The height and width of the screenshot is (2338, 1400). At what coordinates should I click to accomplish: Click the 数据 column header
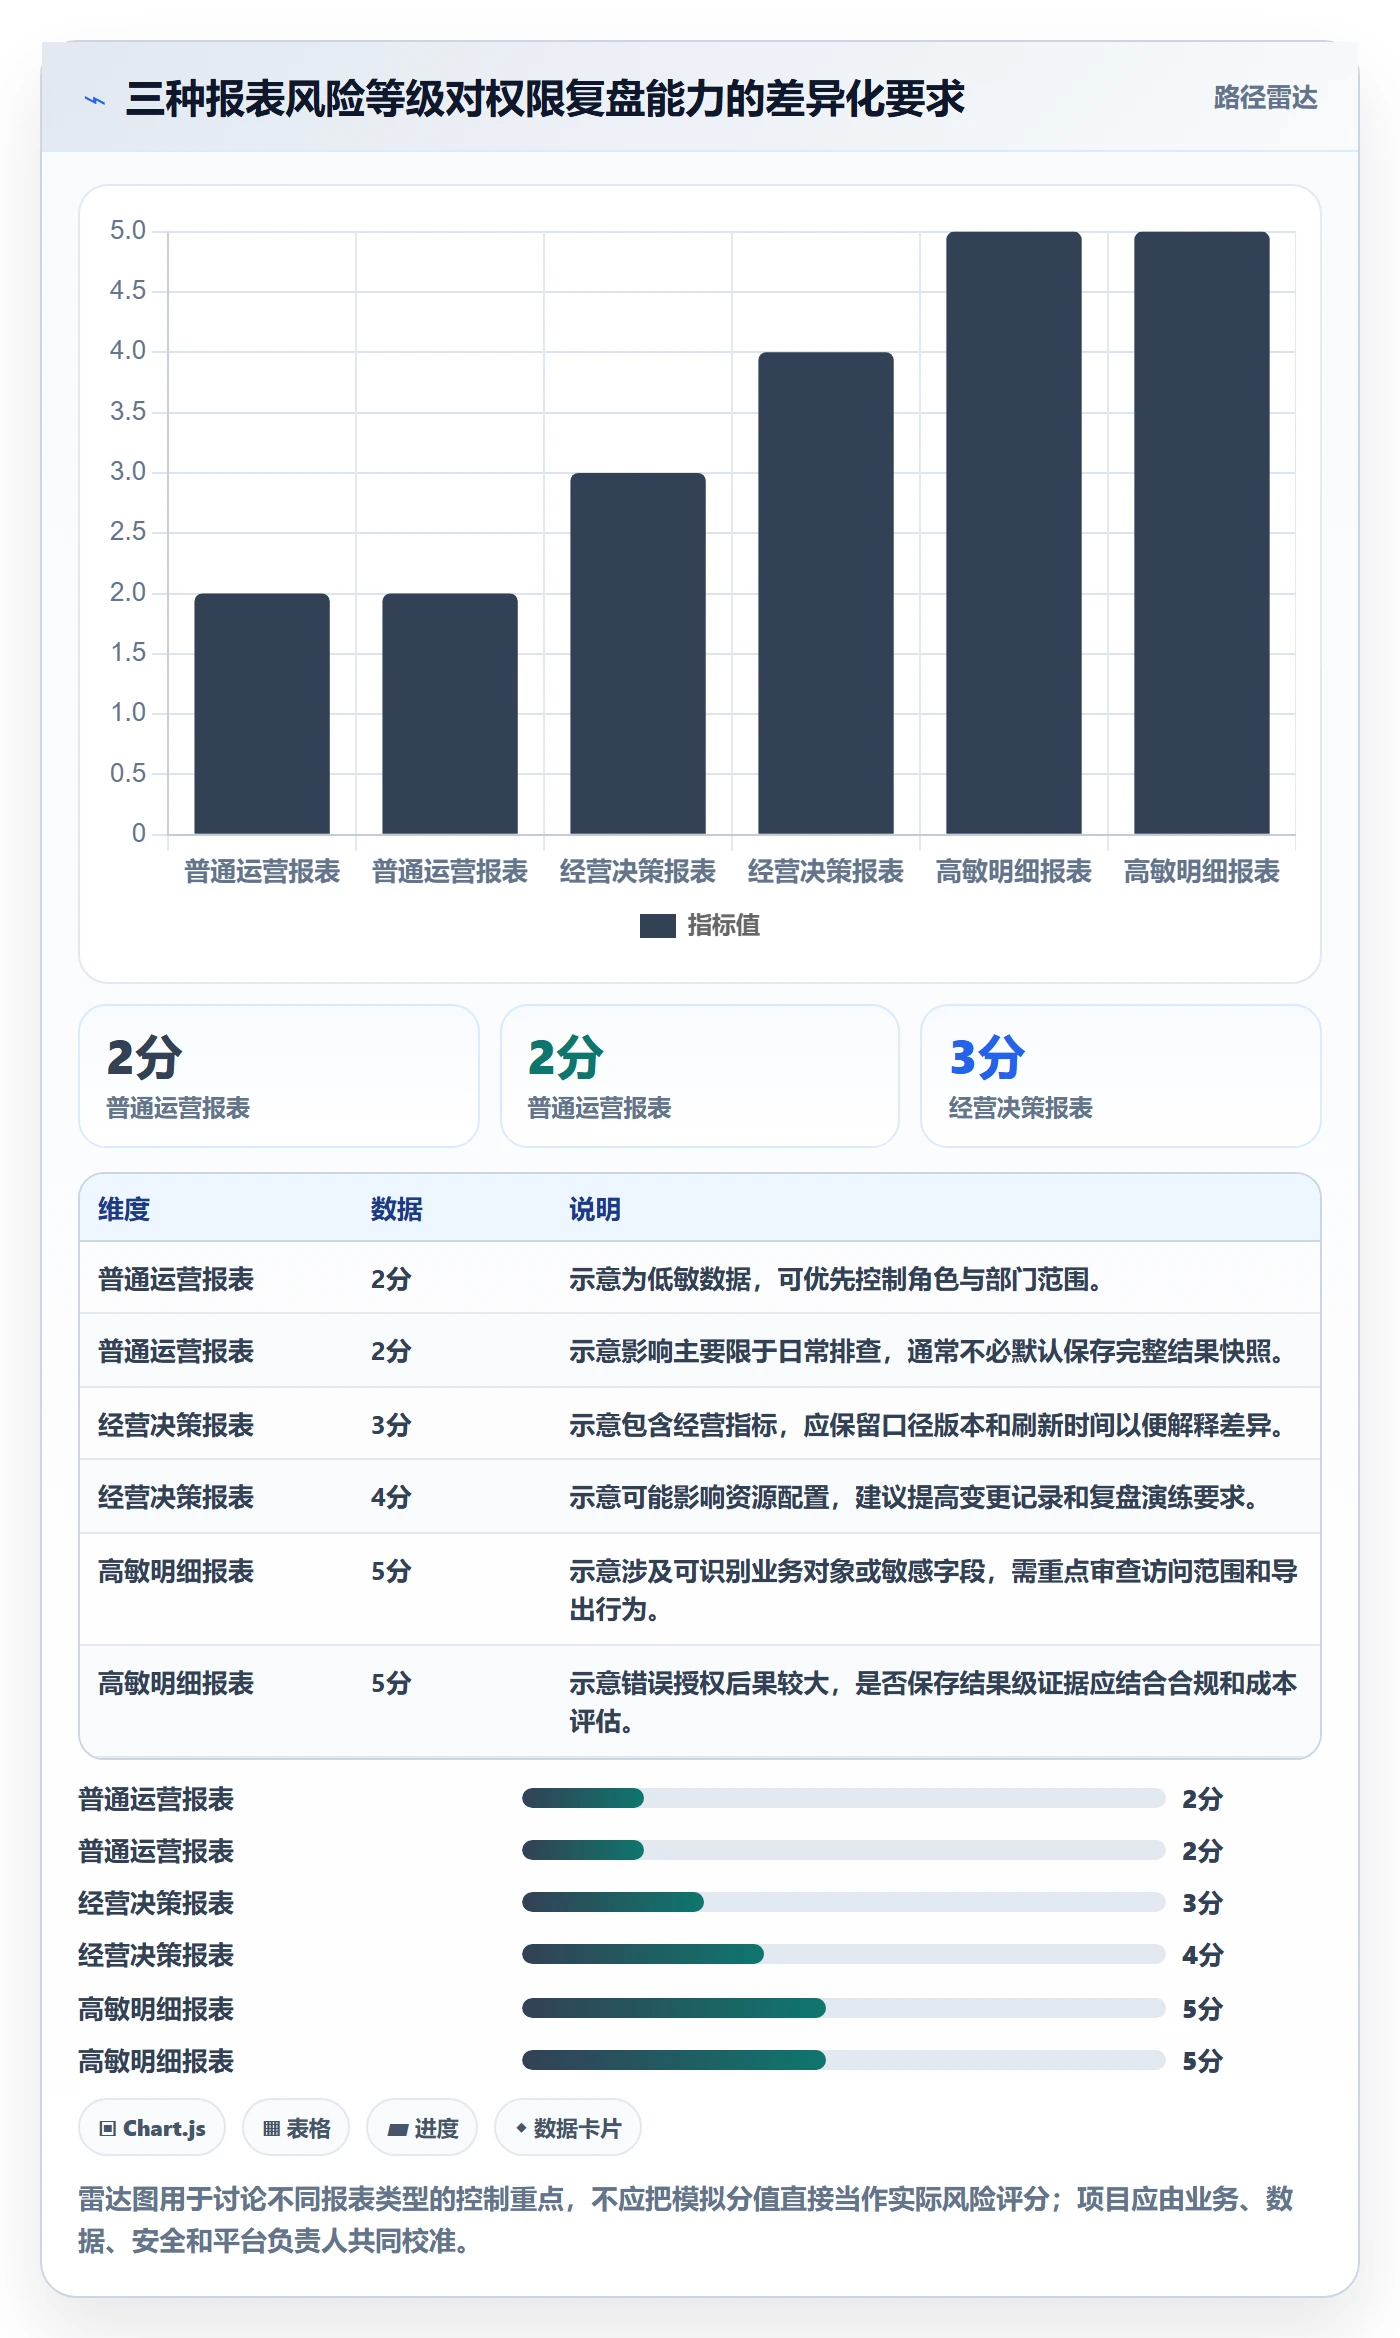click(x=397, y=1210)
